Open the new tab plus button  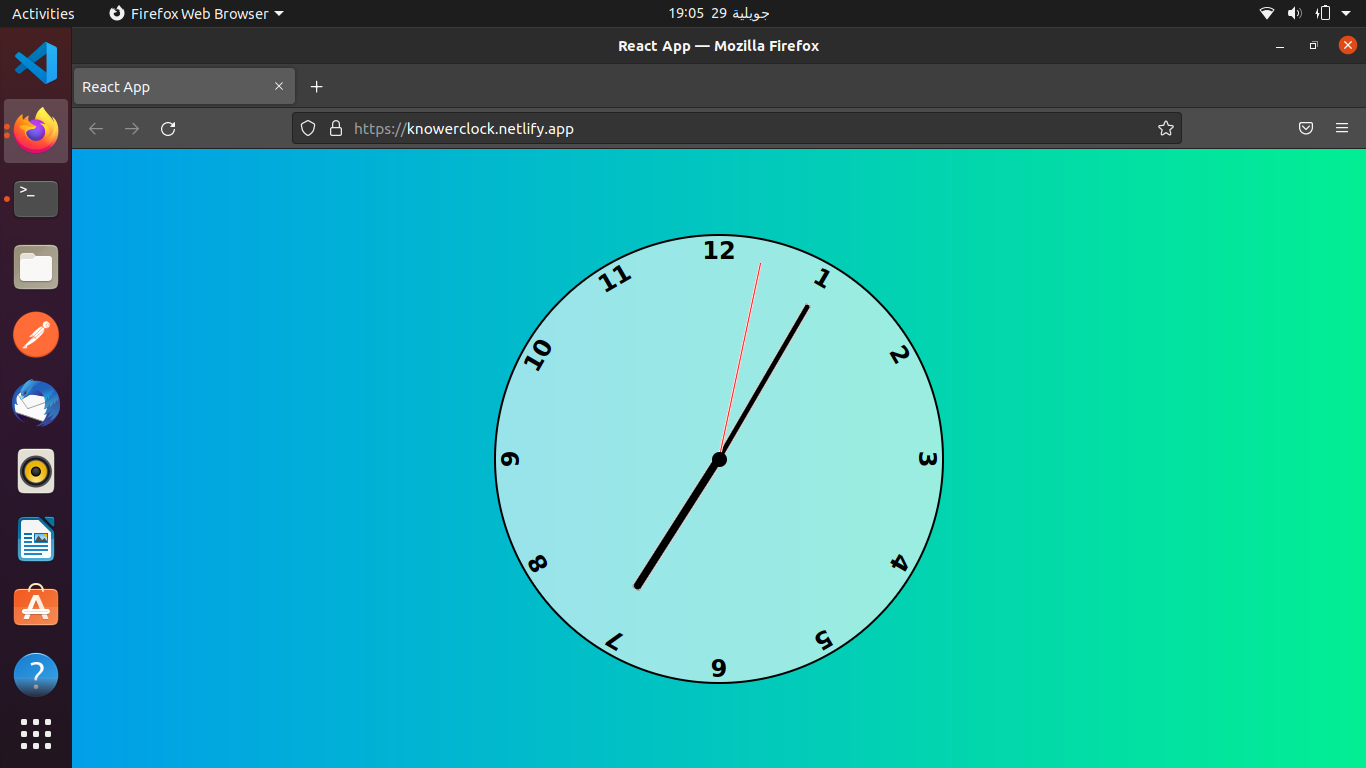click(x=317, y=87)
